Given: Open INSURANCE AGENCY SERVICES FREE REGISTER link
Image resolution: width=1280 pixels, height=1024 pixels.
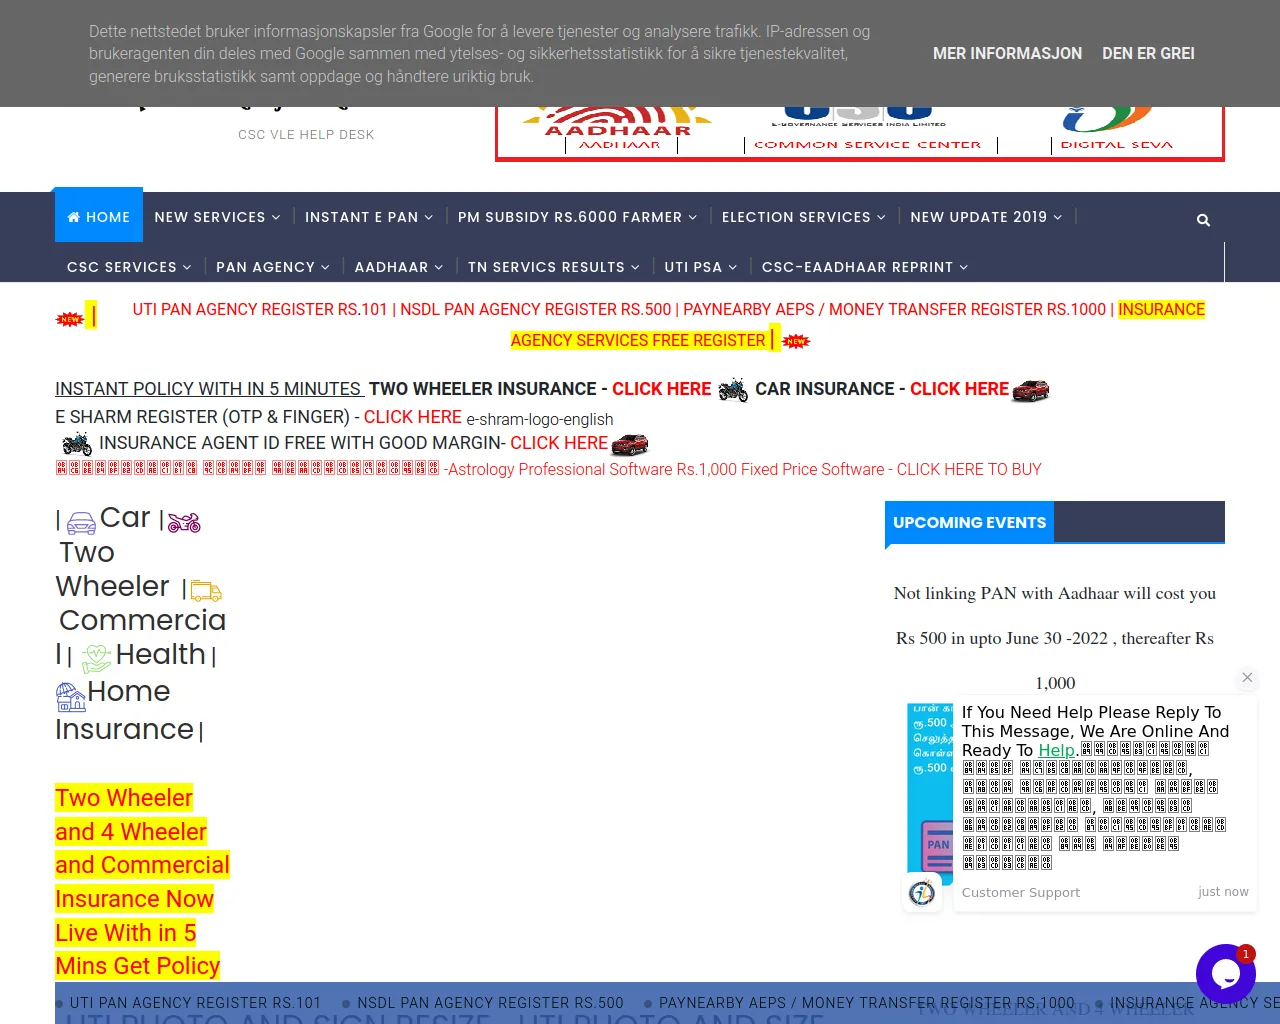Looking at the screenshot, I should 858,325.
